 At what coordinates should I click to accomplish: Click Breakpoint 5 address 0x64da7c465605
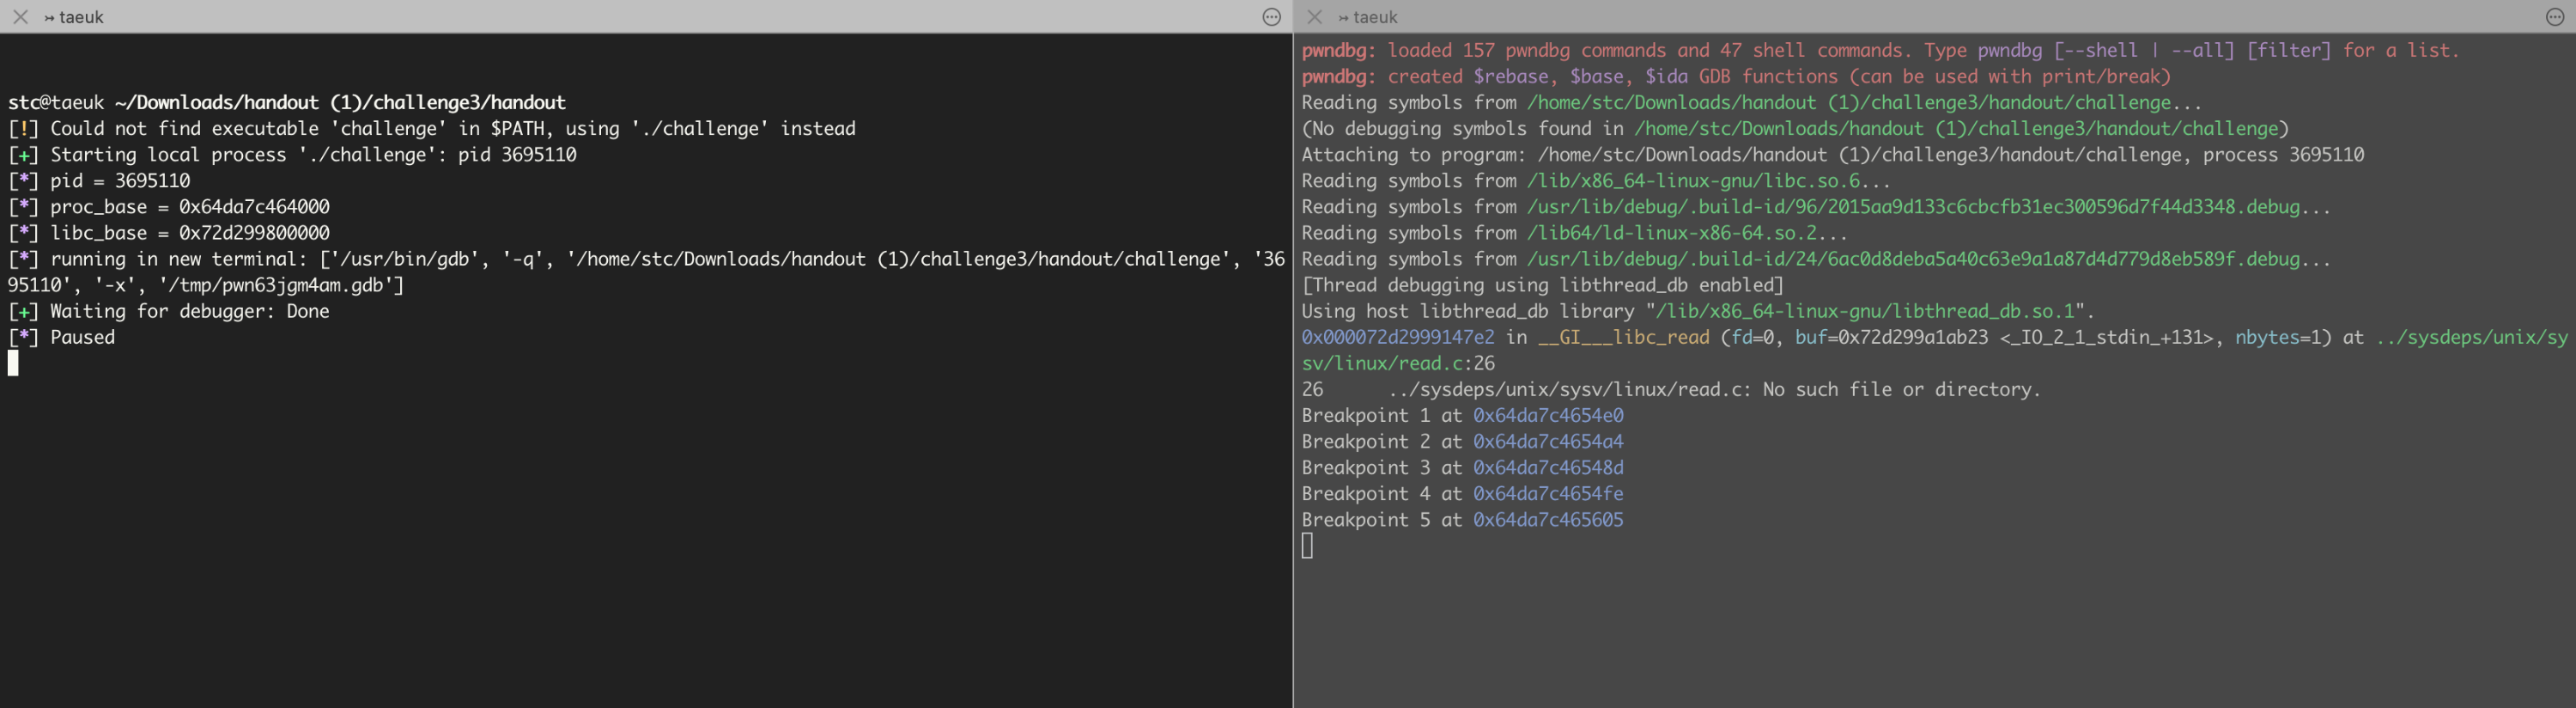(x=1548, y=520)
